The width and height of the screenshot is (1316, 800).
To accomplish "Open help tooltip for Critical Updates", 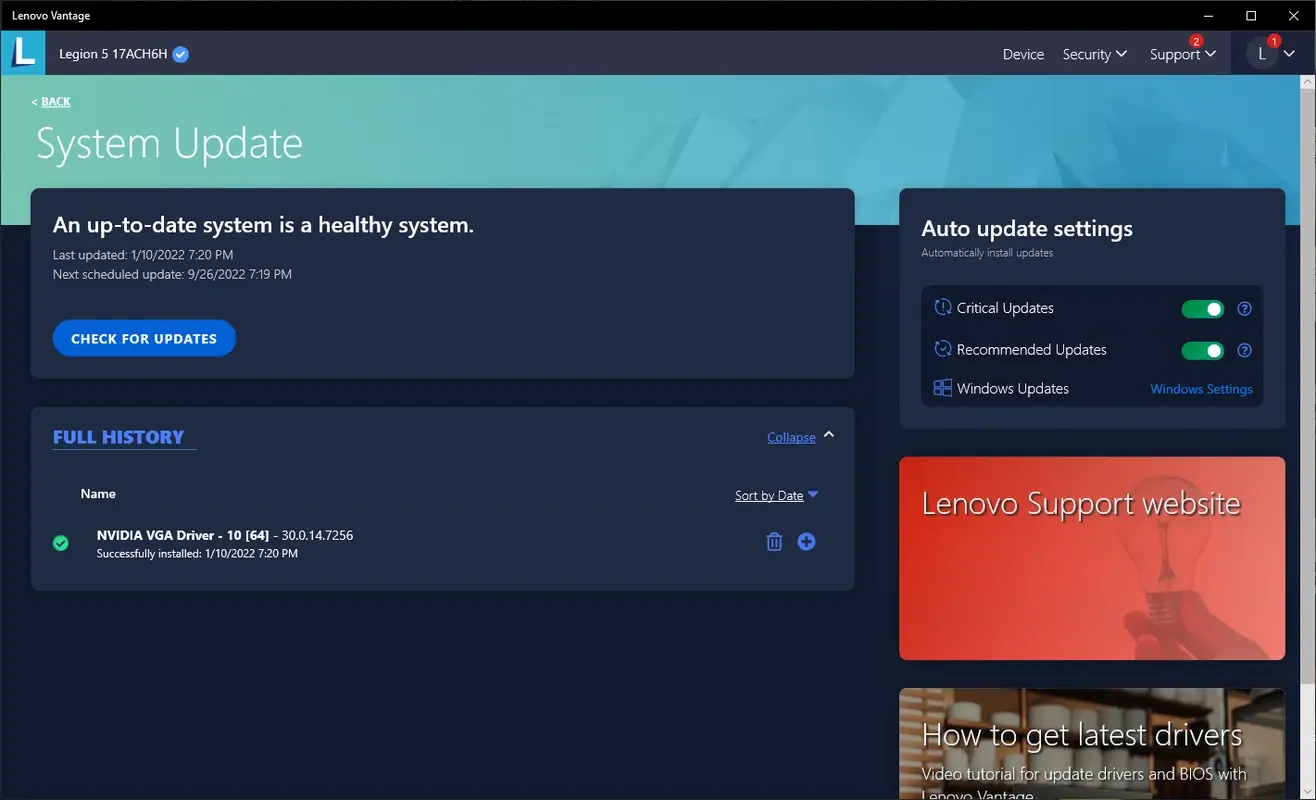I will click(1244, 309).
